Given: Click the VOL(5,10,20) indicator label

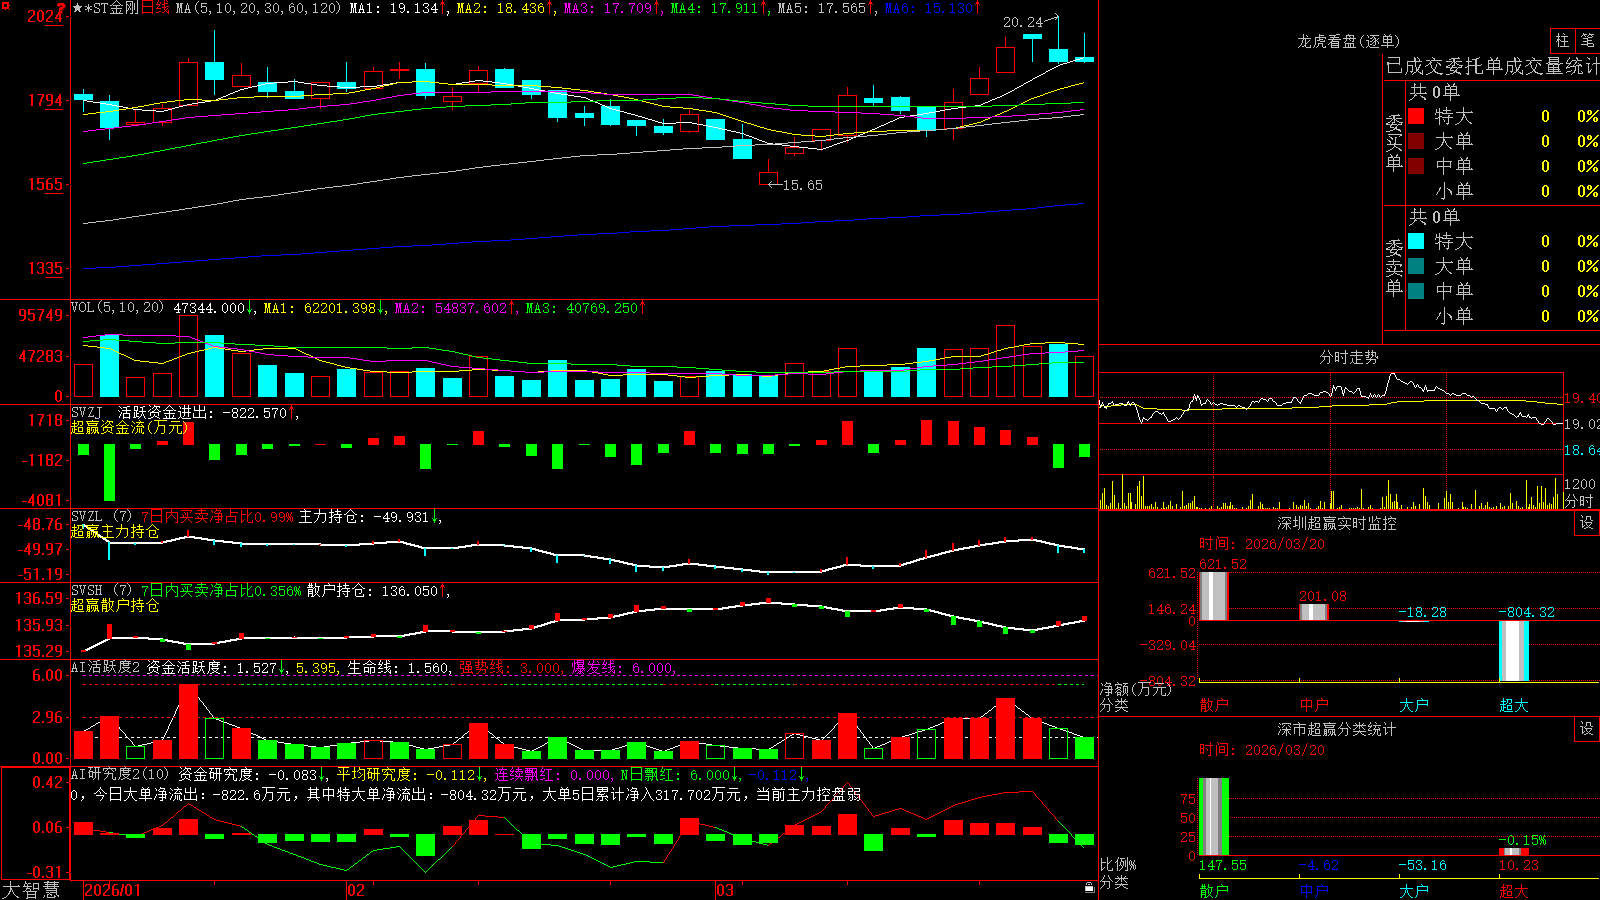Looking at the screenshot, I should click(117, 308).
